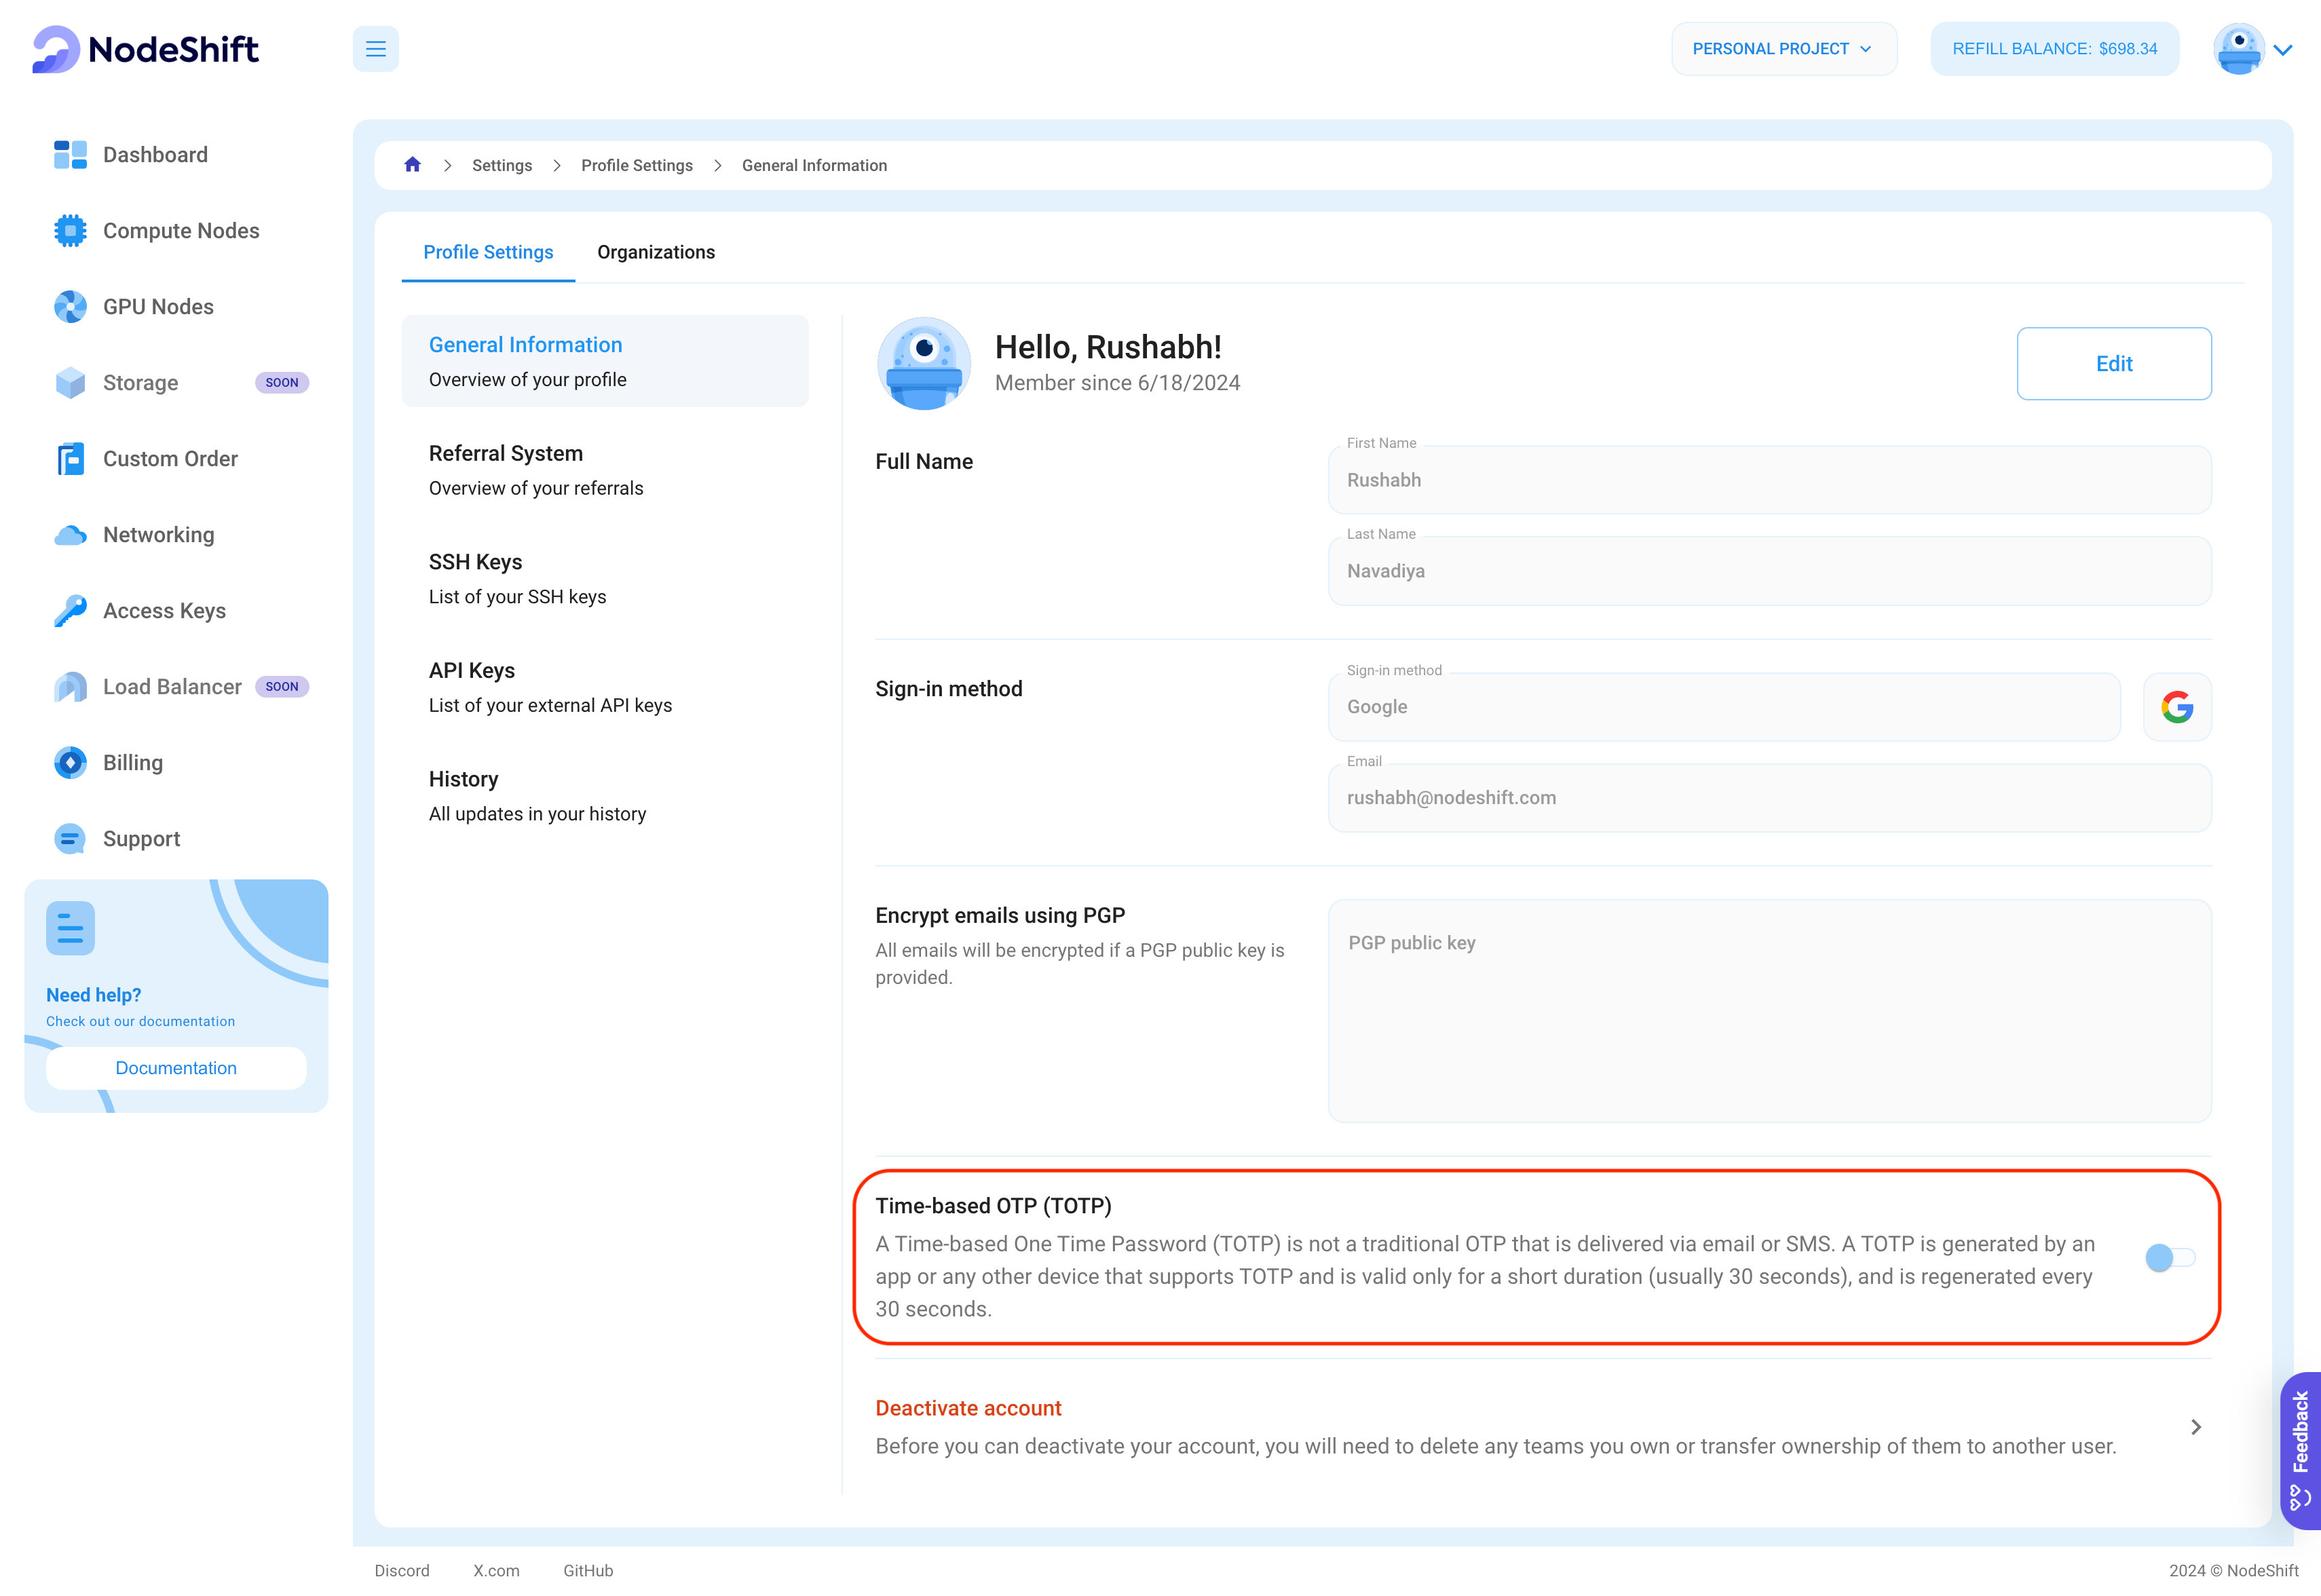Click the hamburger menu icon

coord(376,47)
